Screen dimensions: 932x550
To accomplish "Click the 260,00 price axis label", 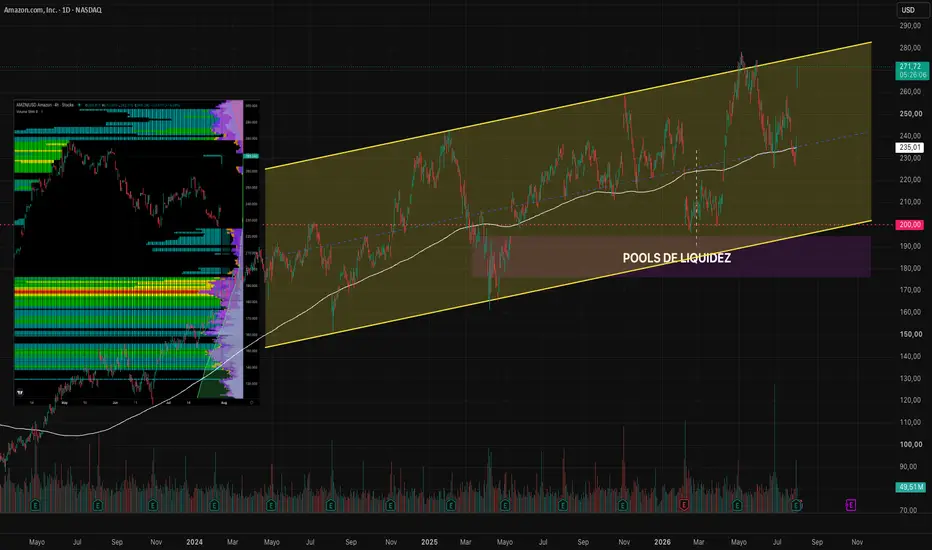I will point(910,92).
